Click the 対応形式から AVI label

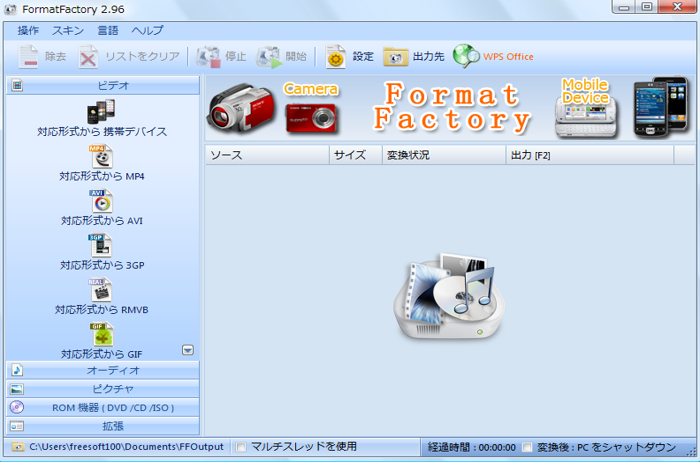click(102, 221)
